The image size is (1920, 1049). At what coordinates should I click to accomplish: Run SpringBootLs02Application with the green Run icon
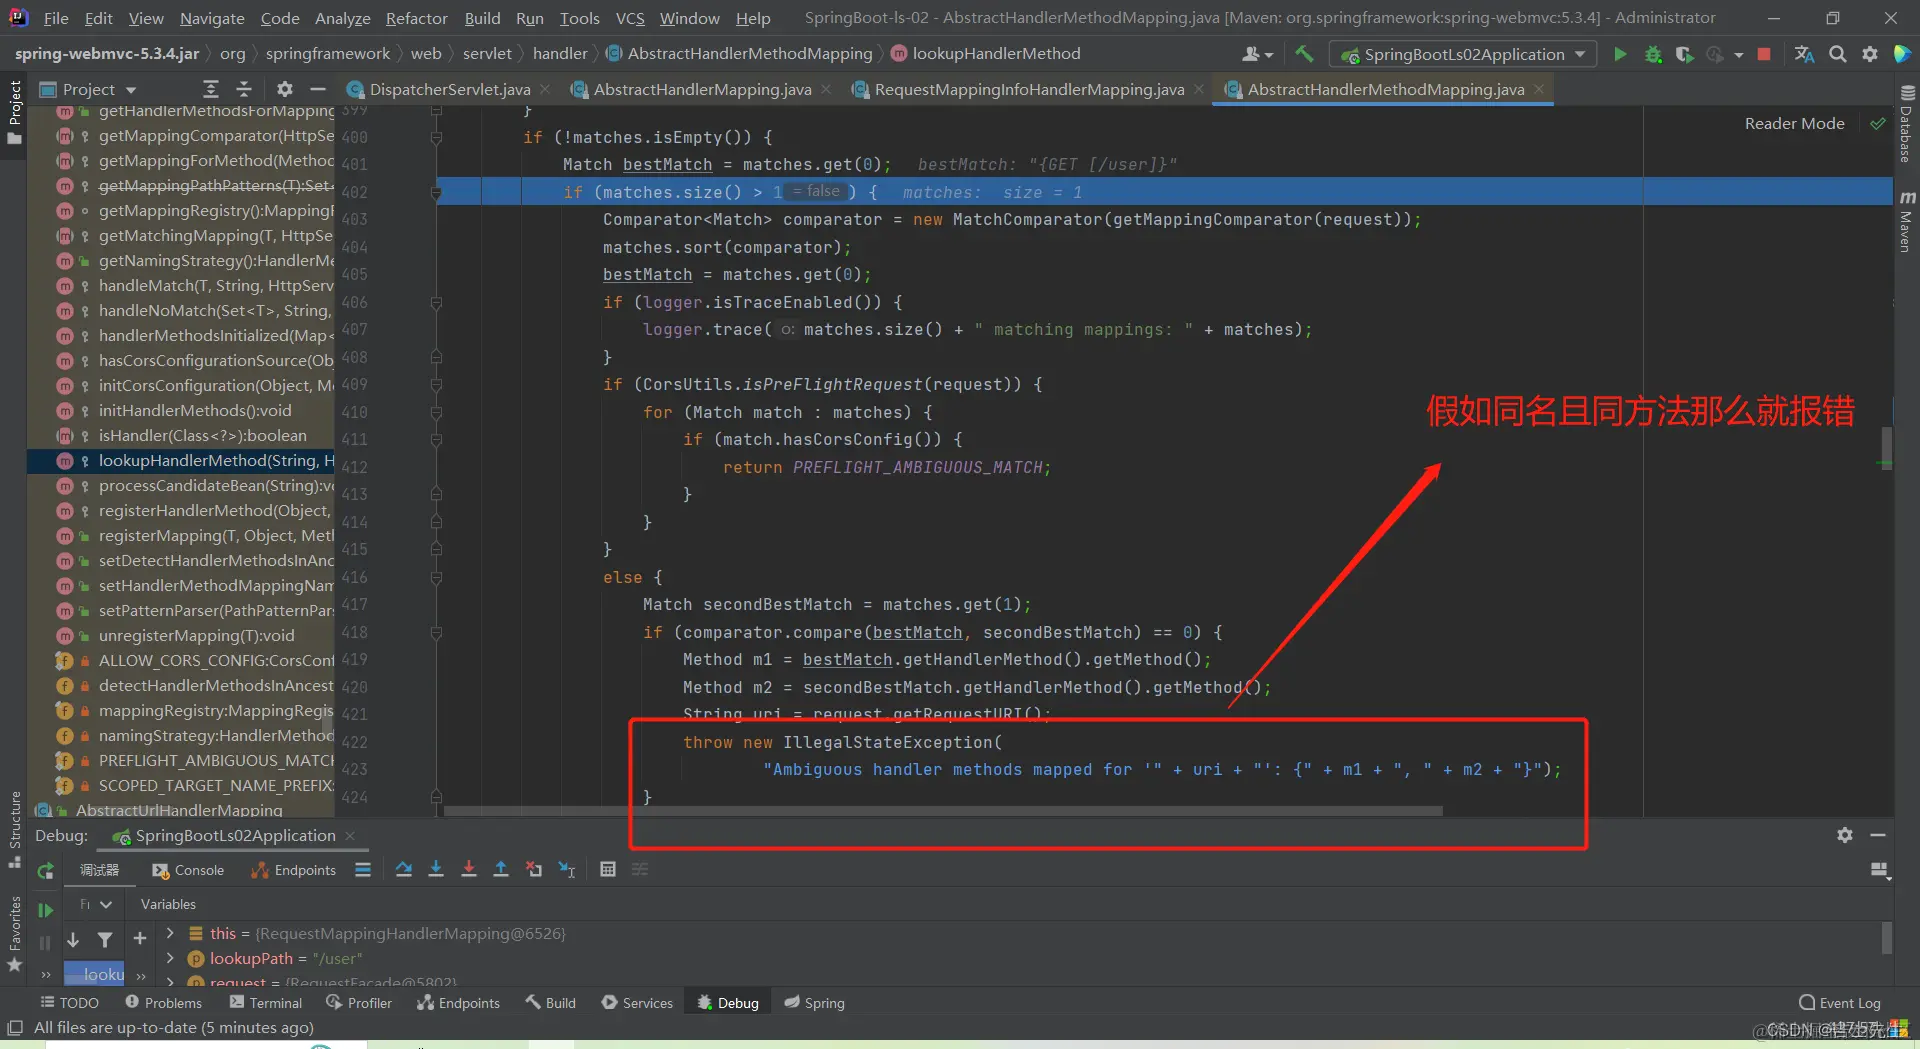coord(1620,54)
